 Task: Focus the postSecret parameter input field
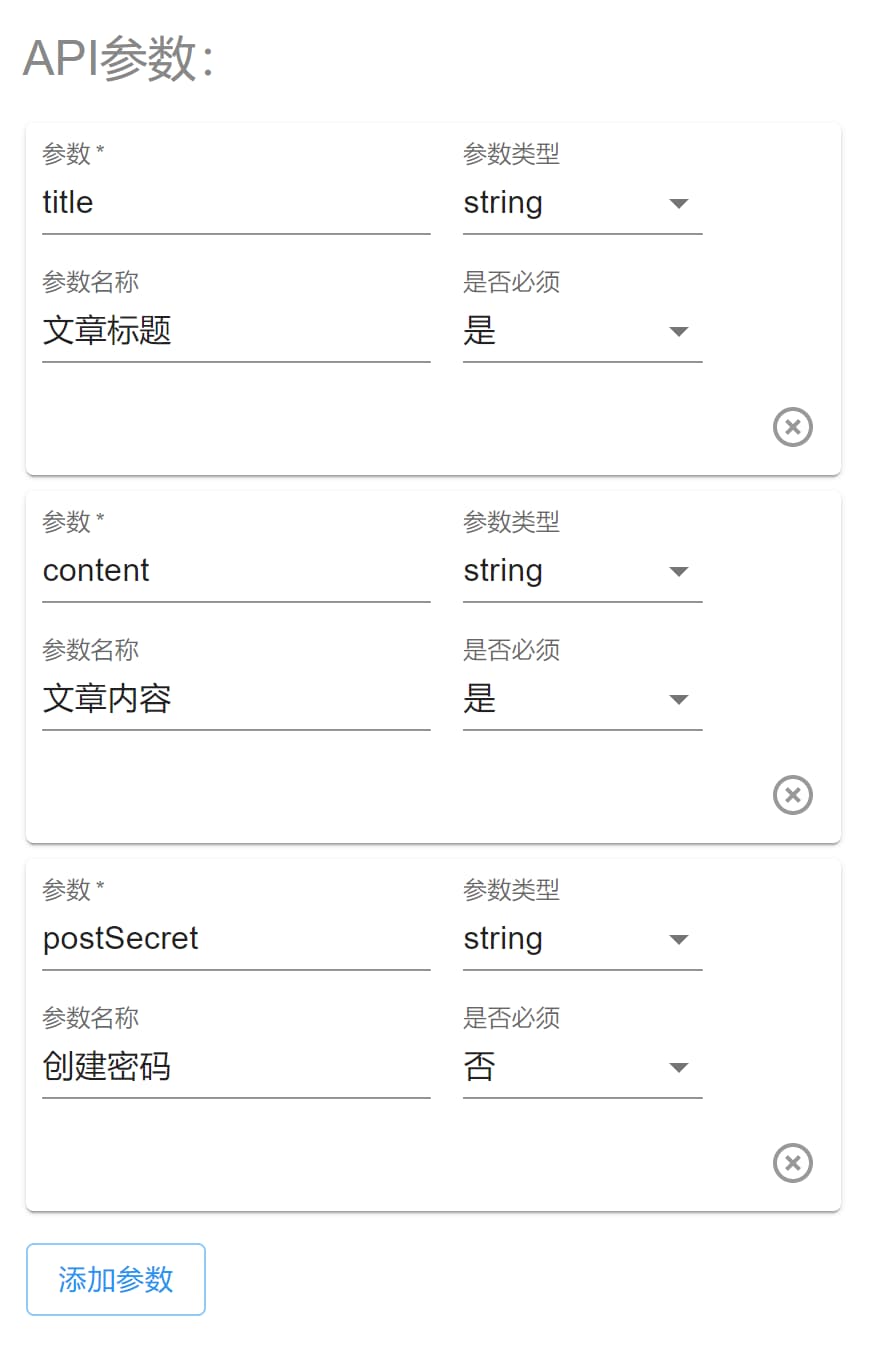click(x=236, y=939)
